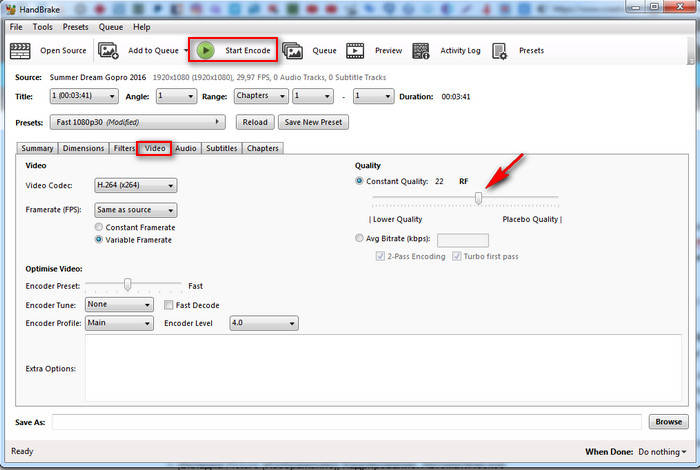Open the Help menu
This screenshot has height=470, width=700.
(x=142, y=27)
